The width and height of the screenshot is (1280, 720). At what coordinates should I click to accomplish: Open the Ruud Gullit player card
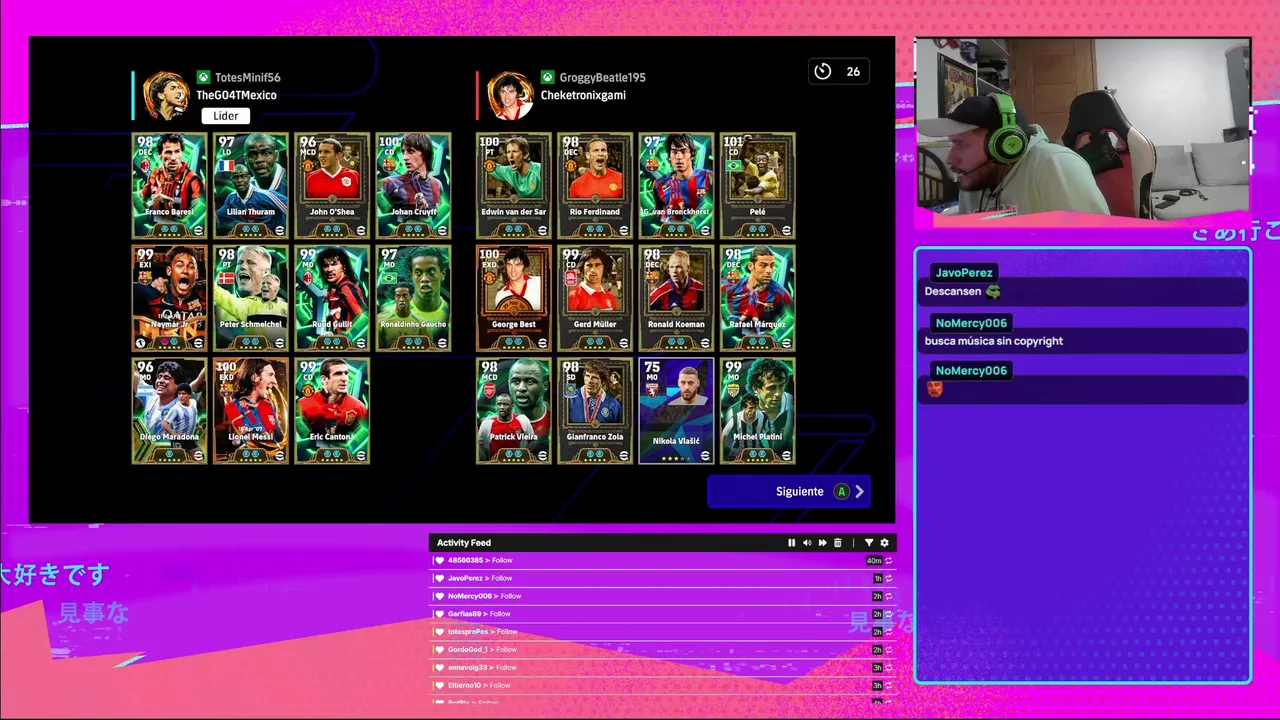click(x=332, y=298)
